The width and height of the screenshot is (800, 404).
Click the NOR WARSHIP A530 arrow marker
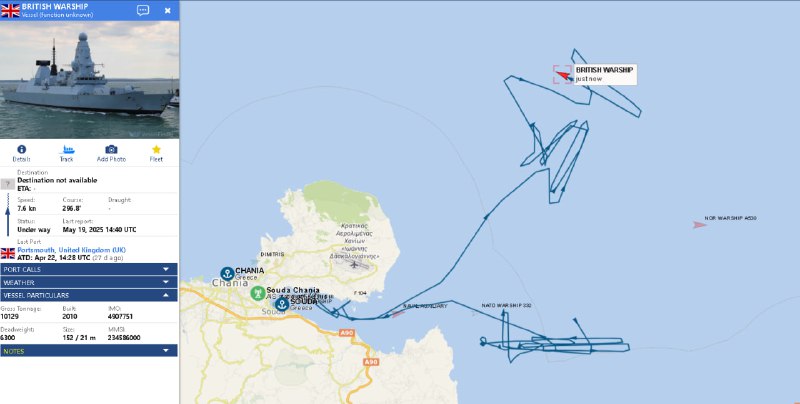pos(699,224)
